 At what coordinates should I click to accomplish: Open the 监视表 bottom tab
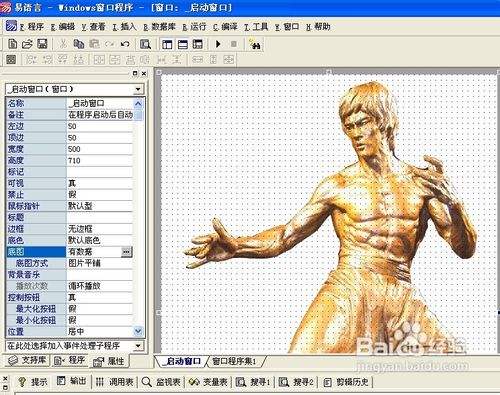pyautogui.click(x=161, y=382)
